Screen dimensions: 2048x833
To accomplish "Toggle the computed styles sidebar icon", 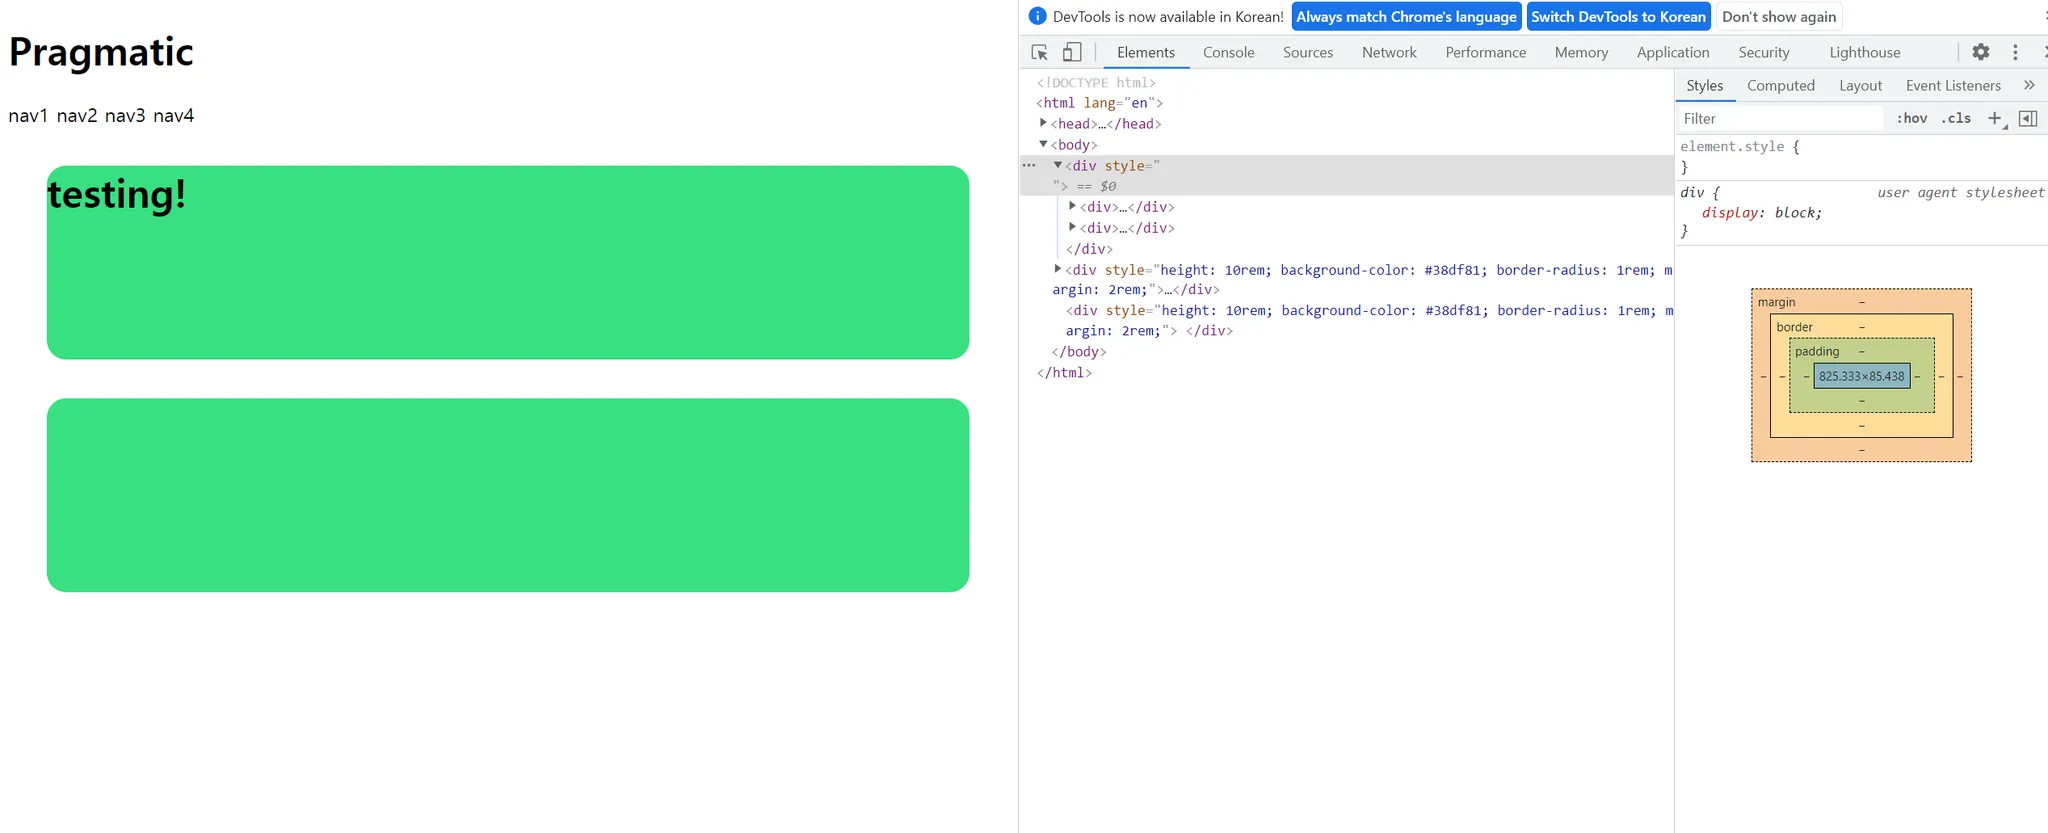I will coord(2028,118).
